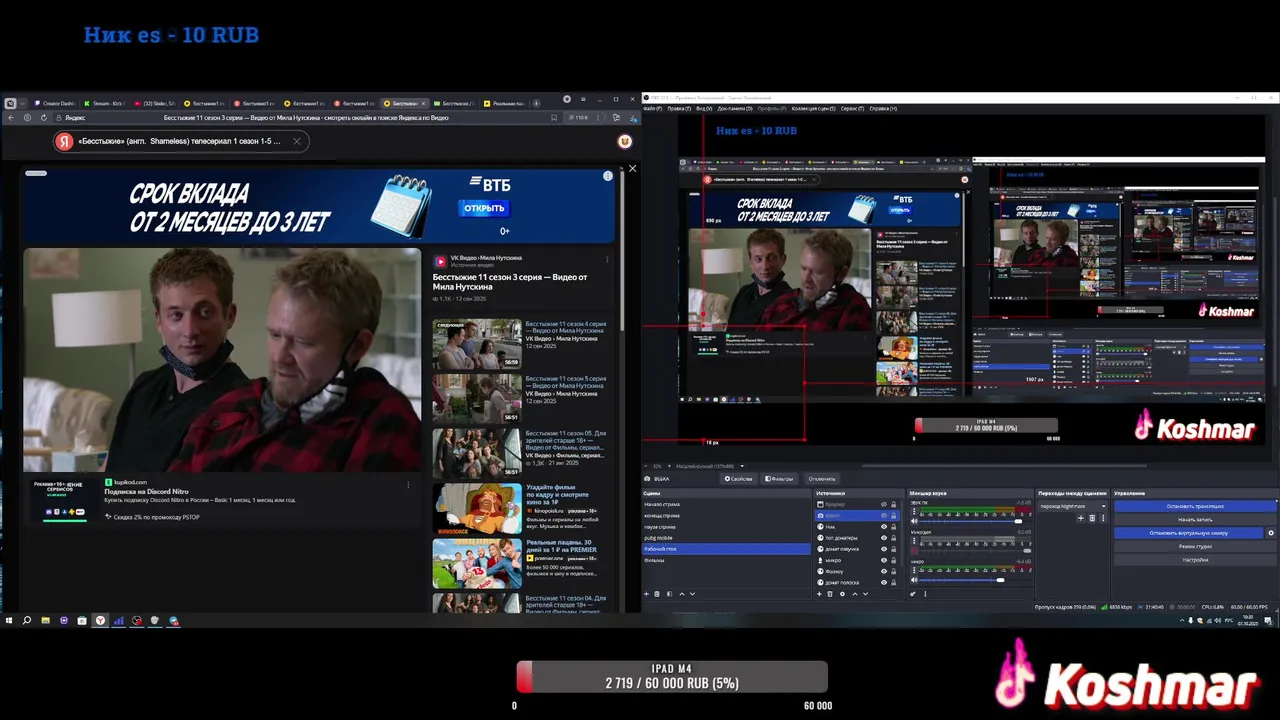Image resolution: width=1280 pixels, height=720 pixels.
Task: Move selected scene up
Action: (682, 594)
